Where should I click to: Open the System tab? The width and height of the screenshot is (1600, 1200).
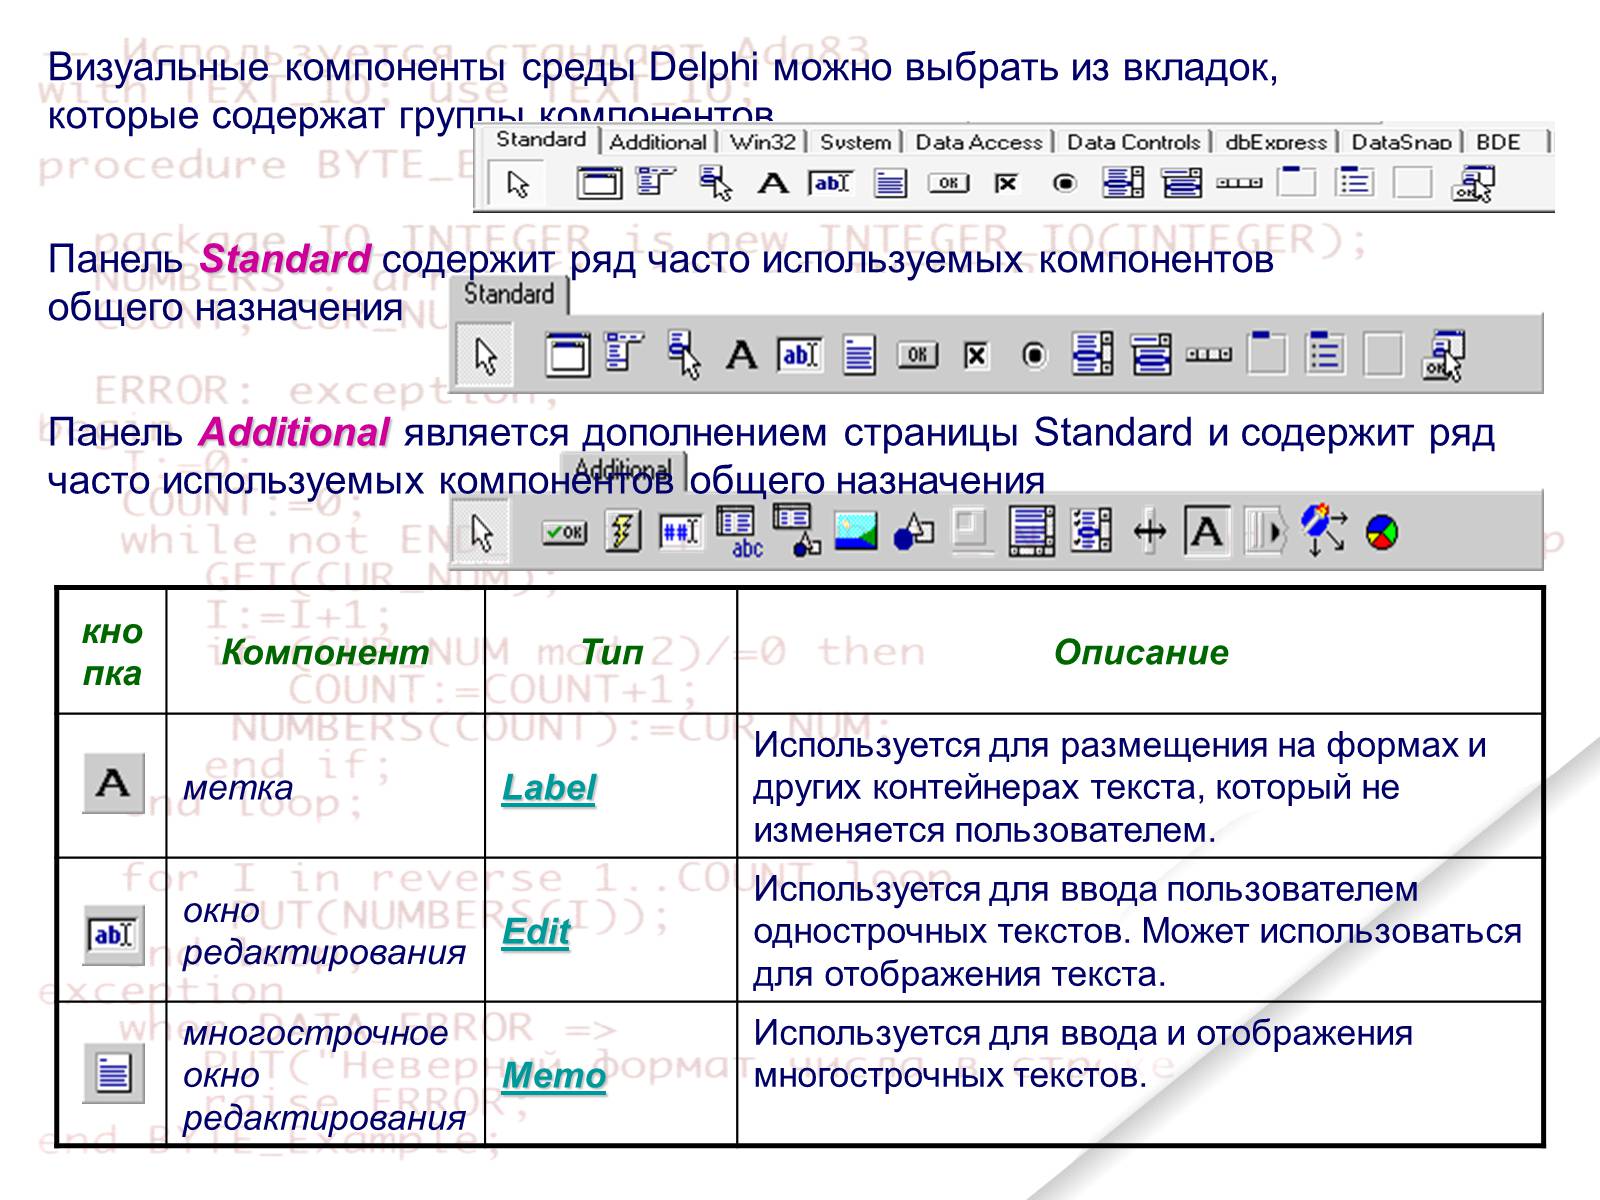tap(855, 142)
